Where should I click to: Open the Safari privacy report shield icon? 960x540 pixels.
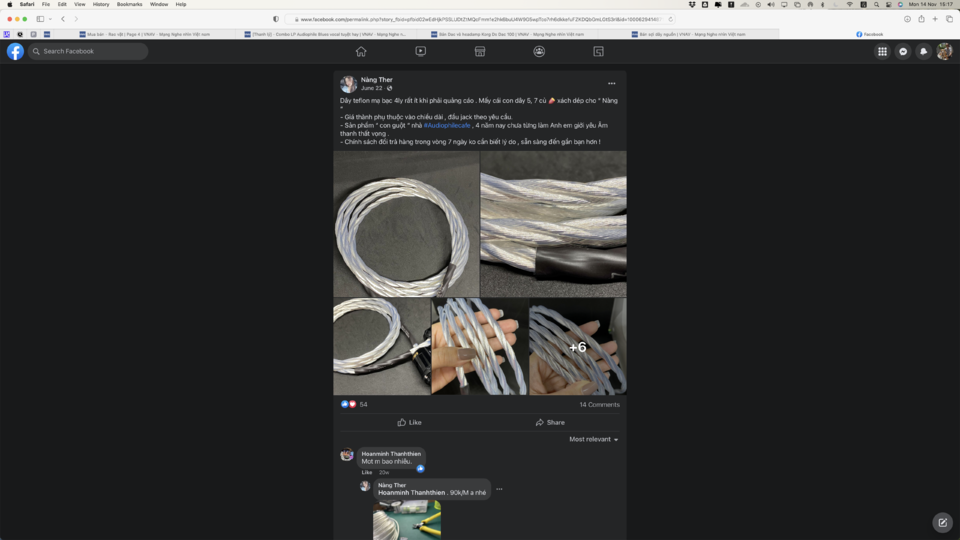[276, 19]
